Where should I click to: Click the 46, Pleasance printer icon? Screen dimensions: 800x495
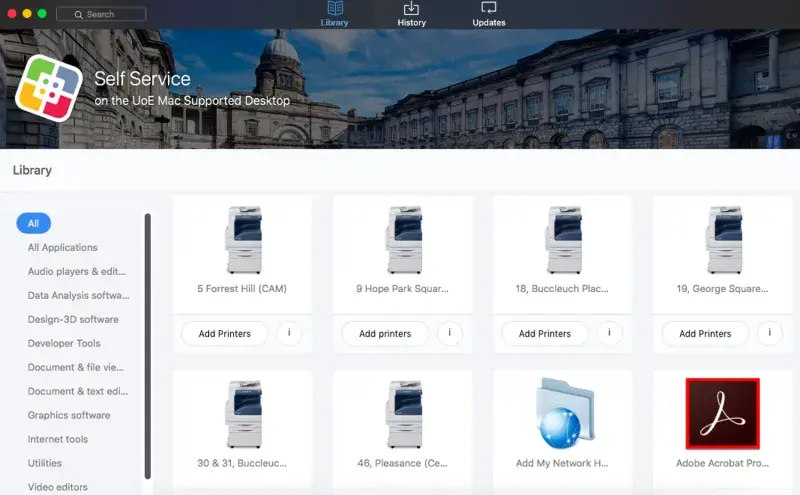pos(404,414)
